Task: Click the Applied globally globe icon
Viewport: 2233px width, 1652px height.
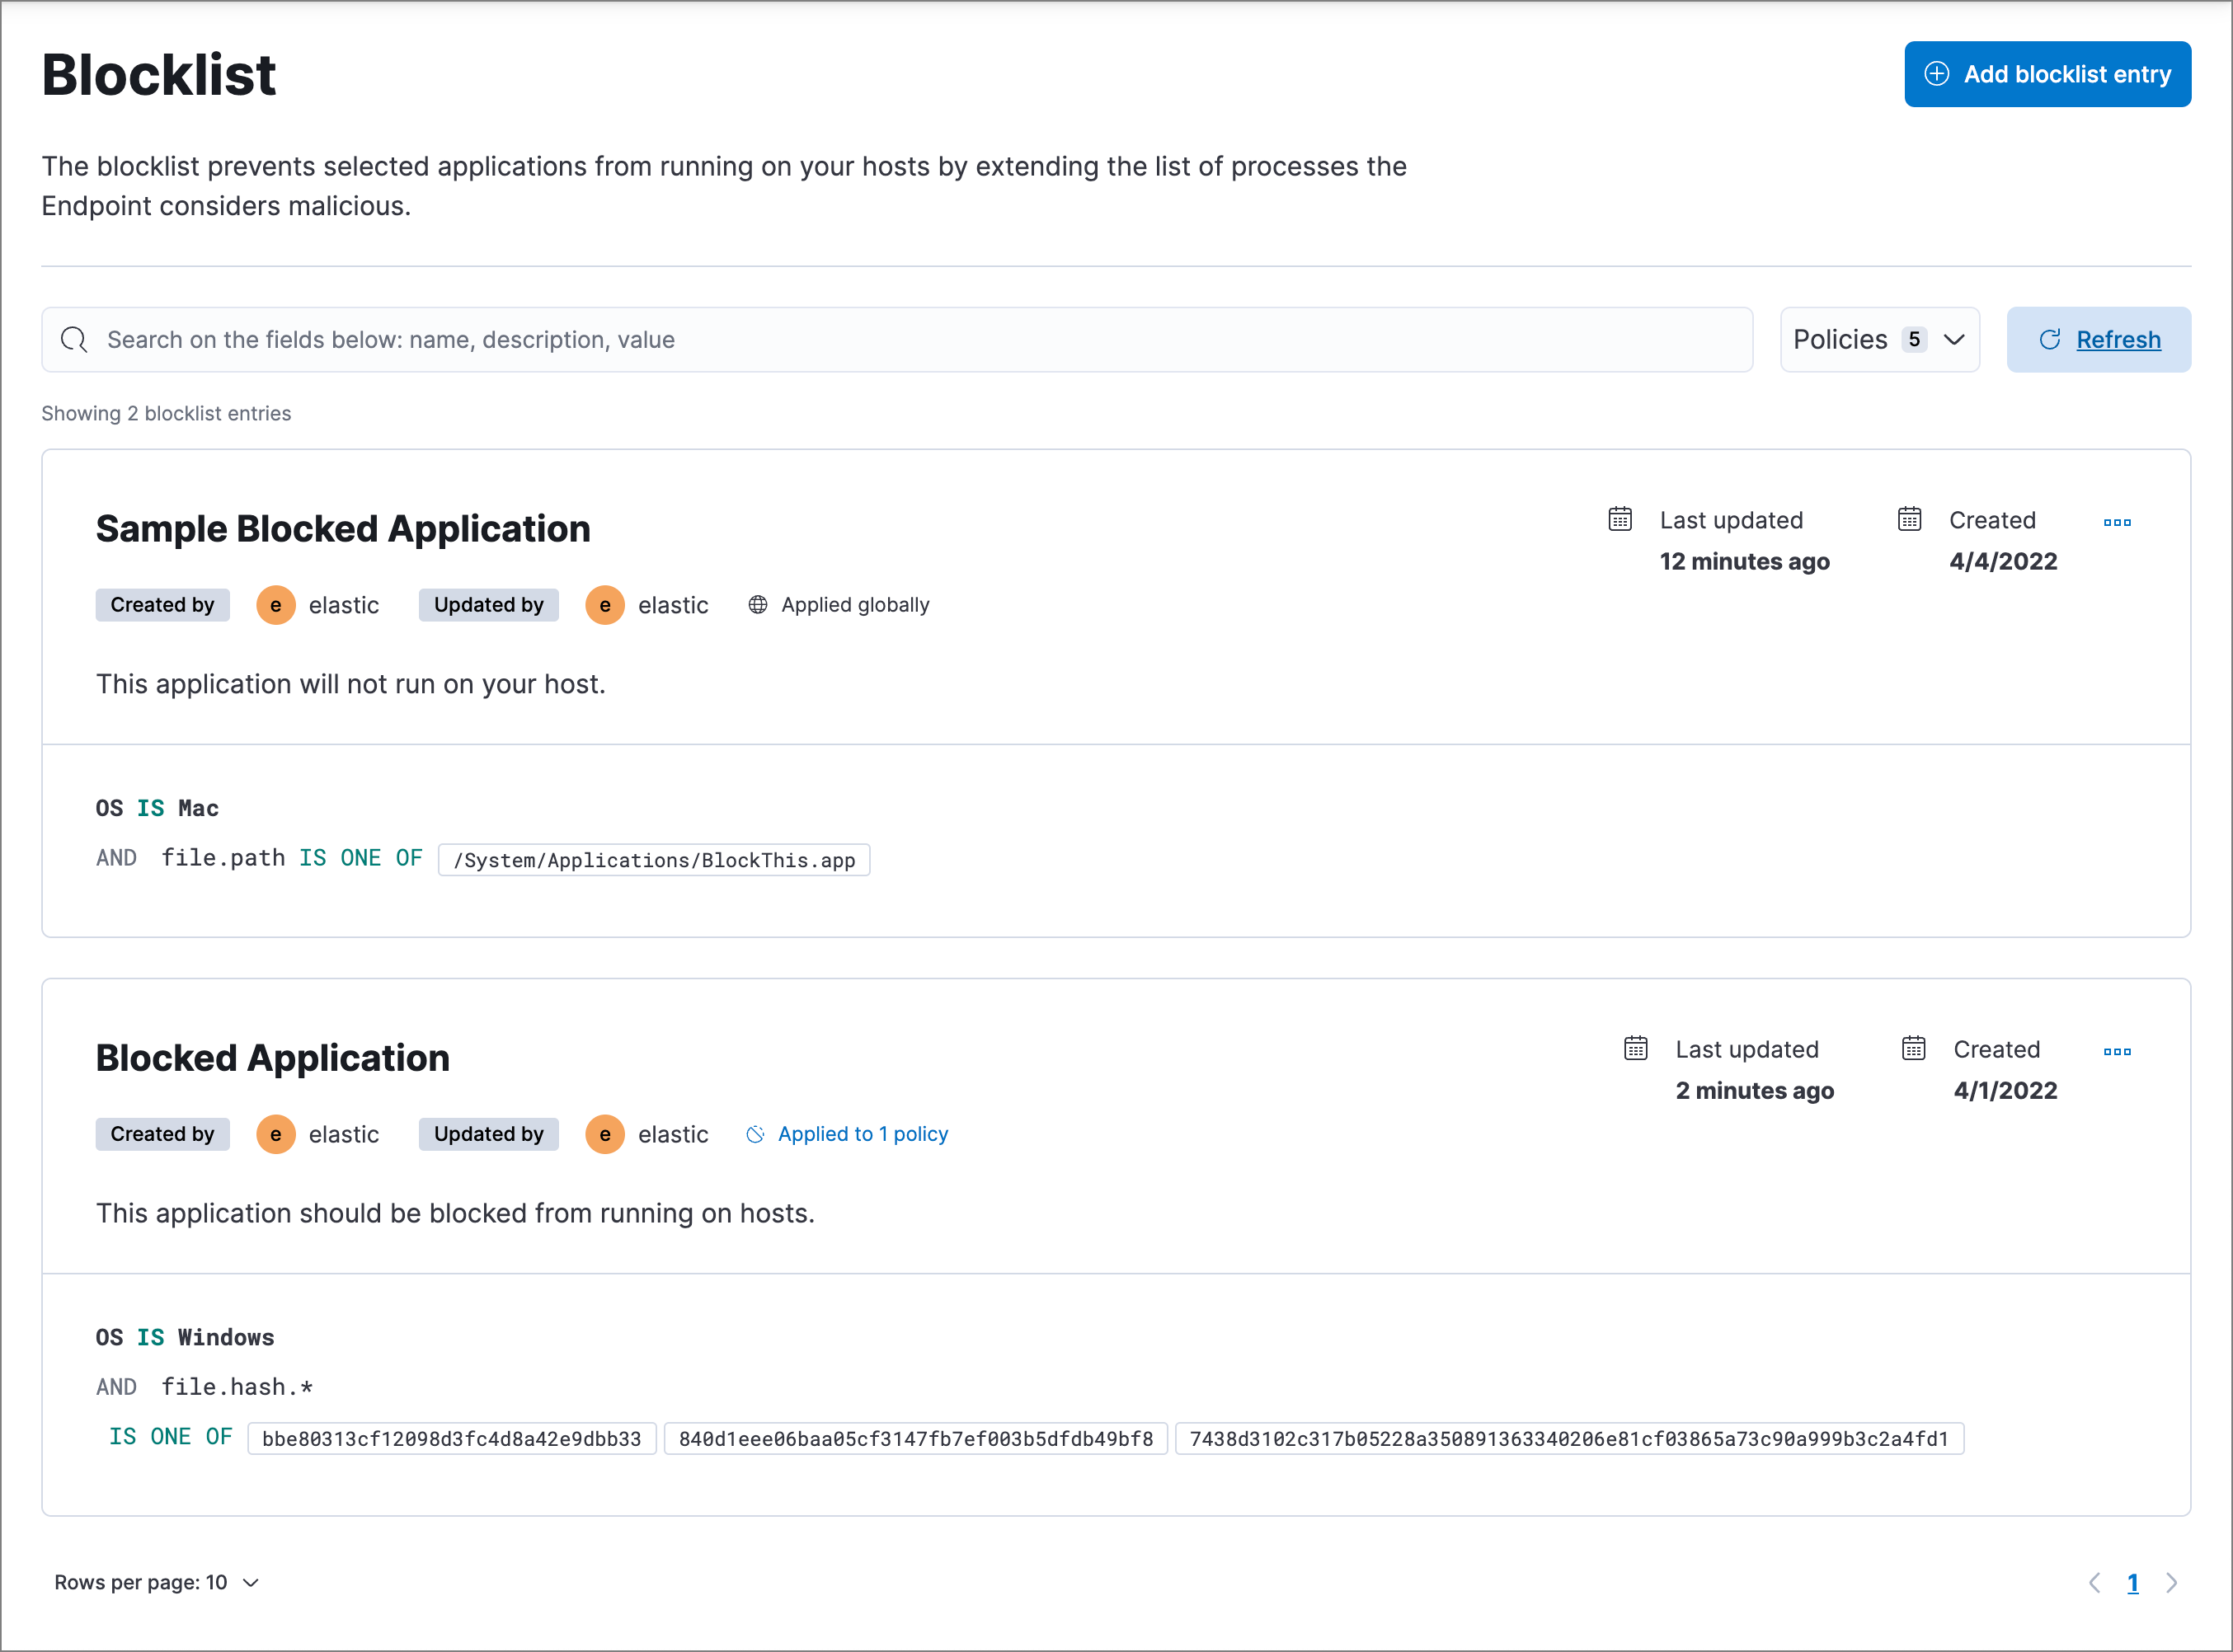Action: 756,606
